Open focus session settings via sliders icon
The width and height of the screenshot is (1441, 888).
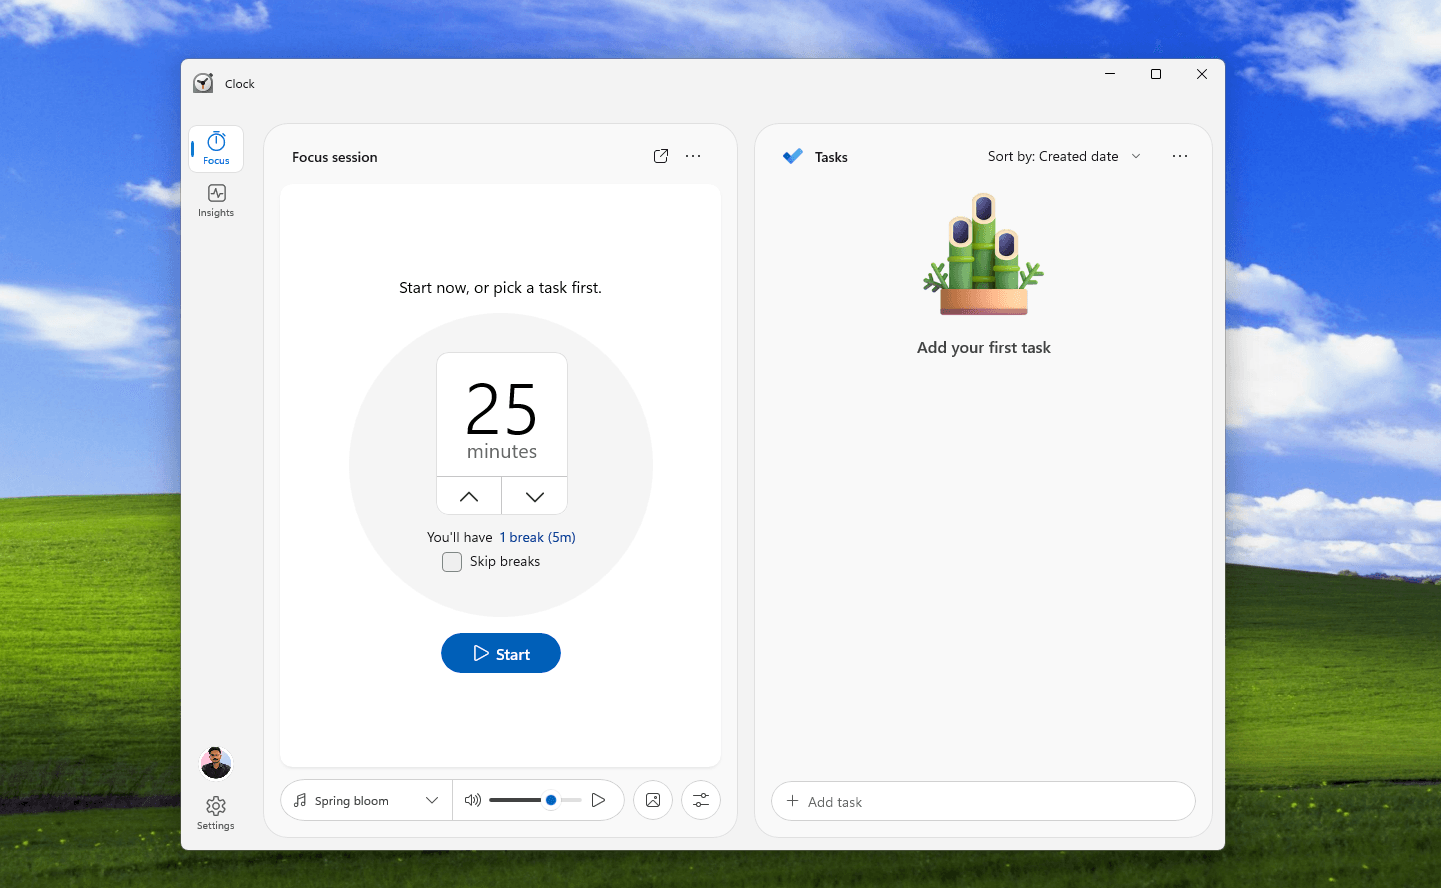point(700,800)
